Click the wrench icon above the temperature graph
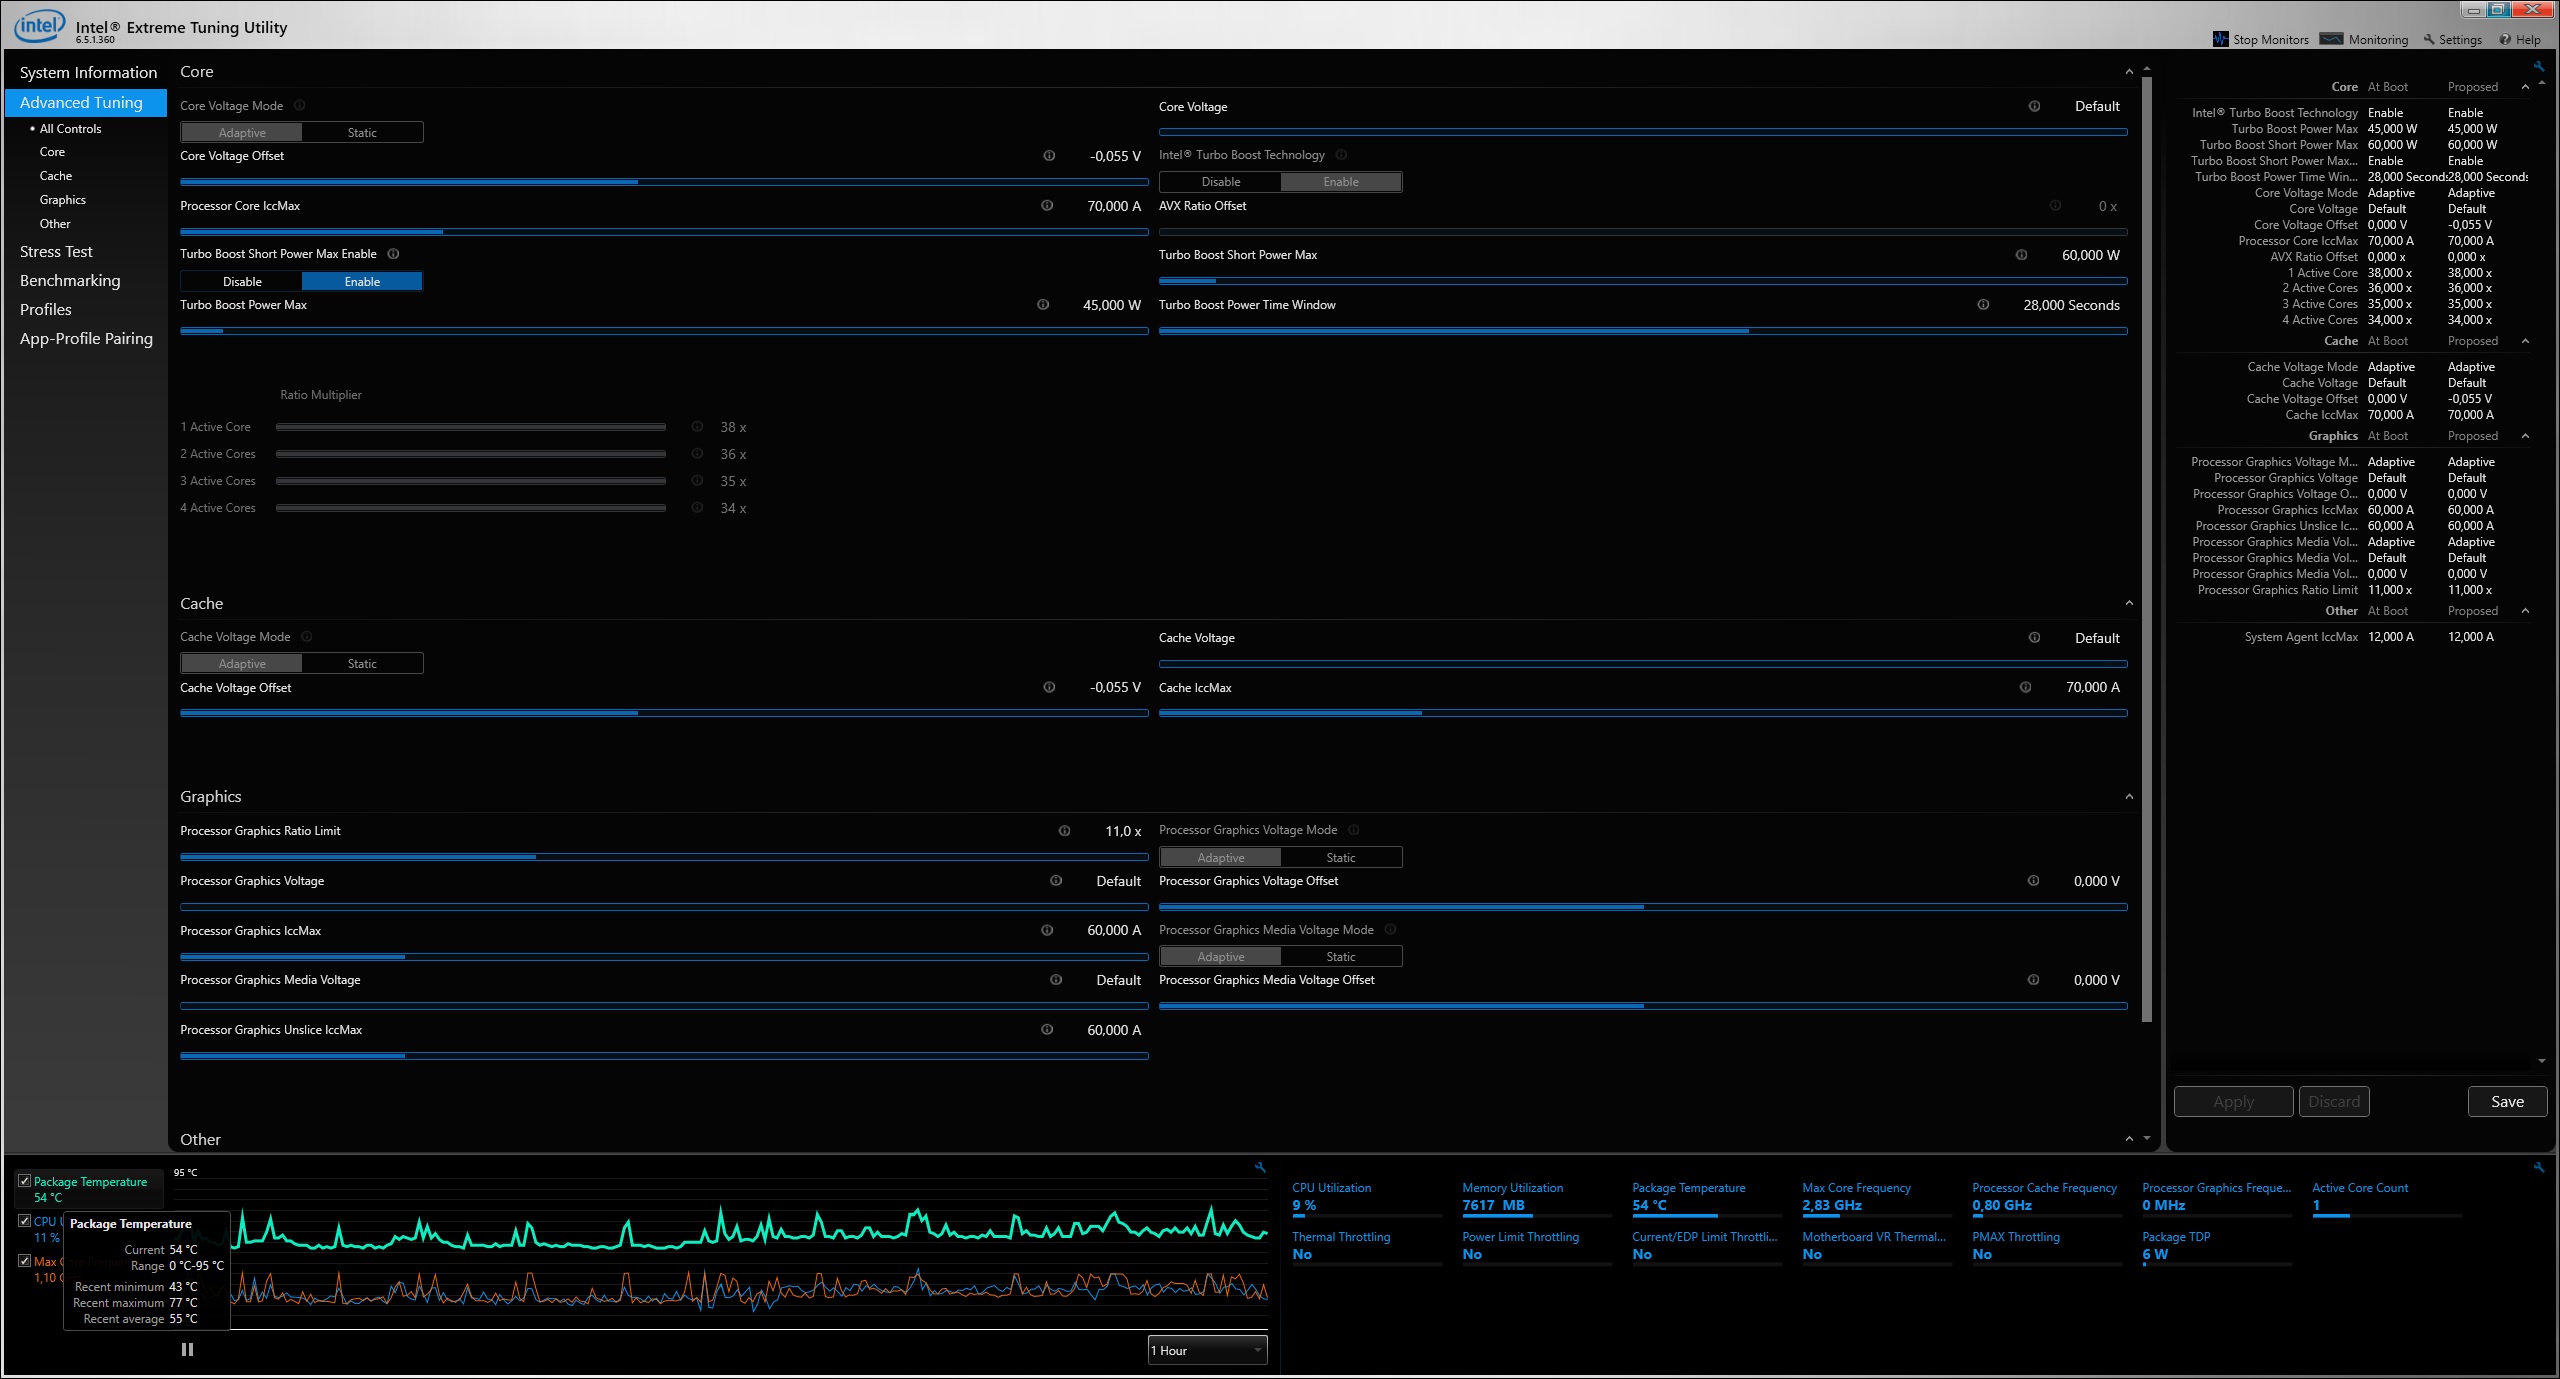This screenshot has width=2560, height=1379. click(x=1260, y=1167)
